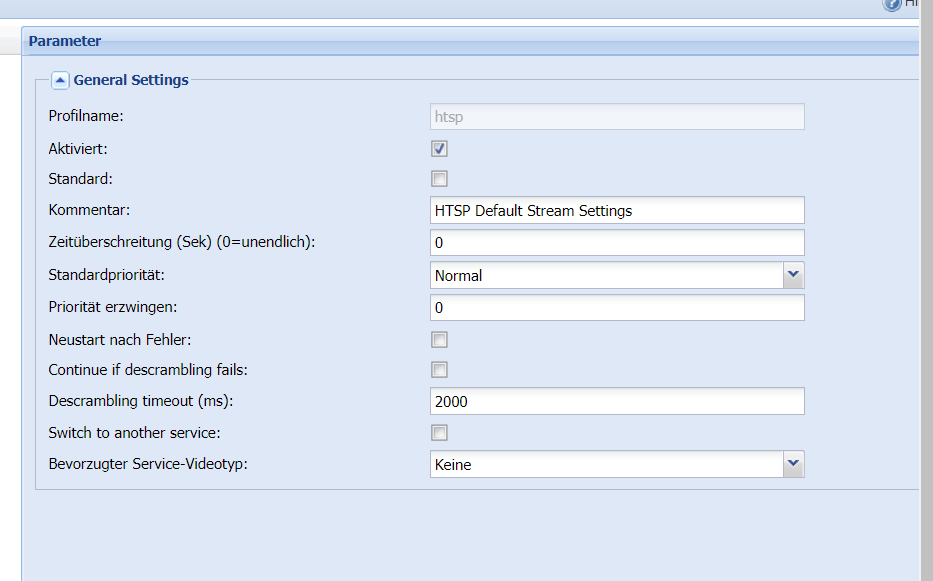Focus the Zeitüberschreitung (Sek) input field
This screenshot has width=933, height=581.
point(617,242)
